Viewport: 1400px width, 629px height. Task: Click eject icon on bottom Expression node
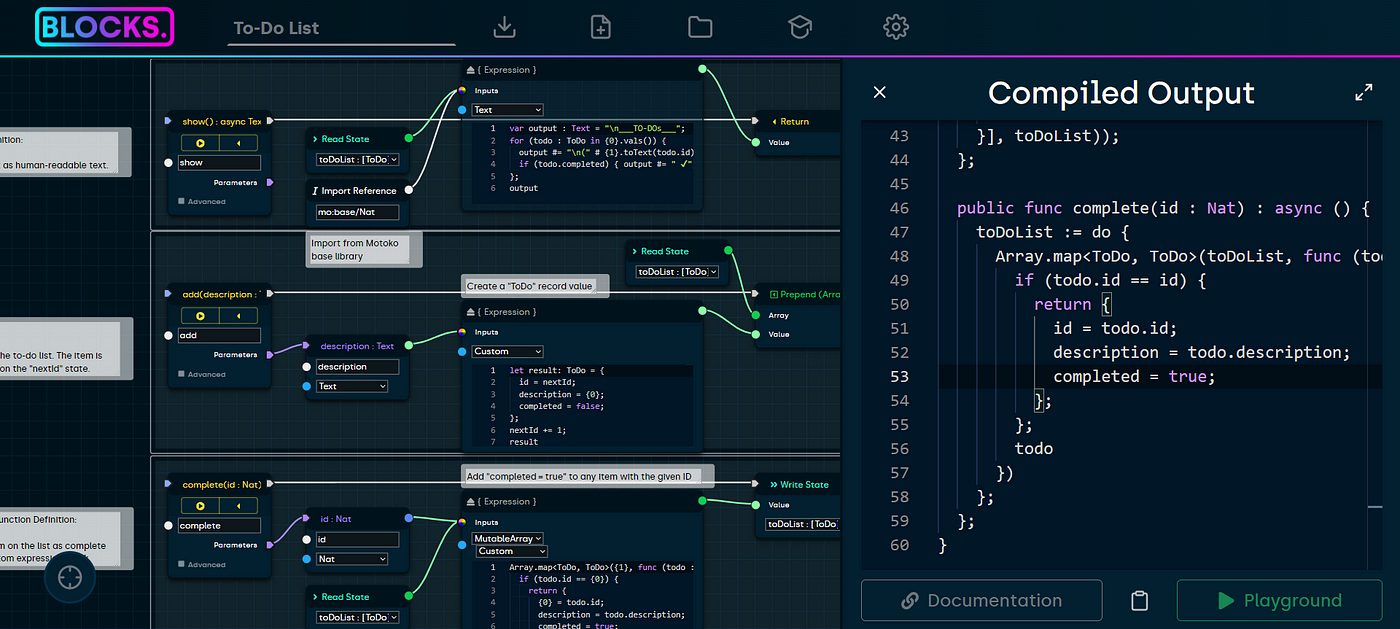pyautogui.click(x=471, y=502)
